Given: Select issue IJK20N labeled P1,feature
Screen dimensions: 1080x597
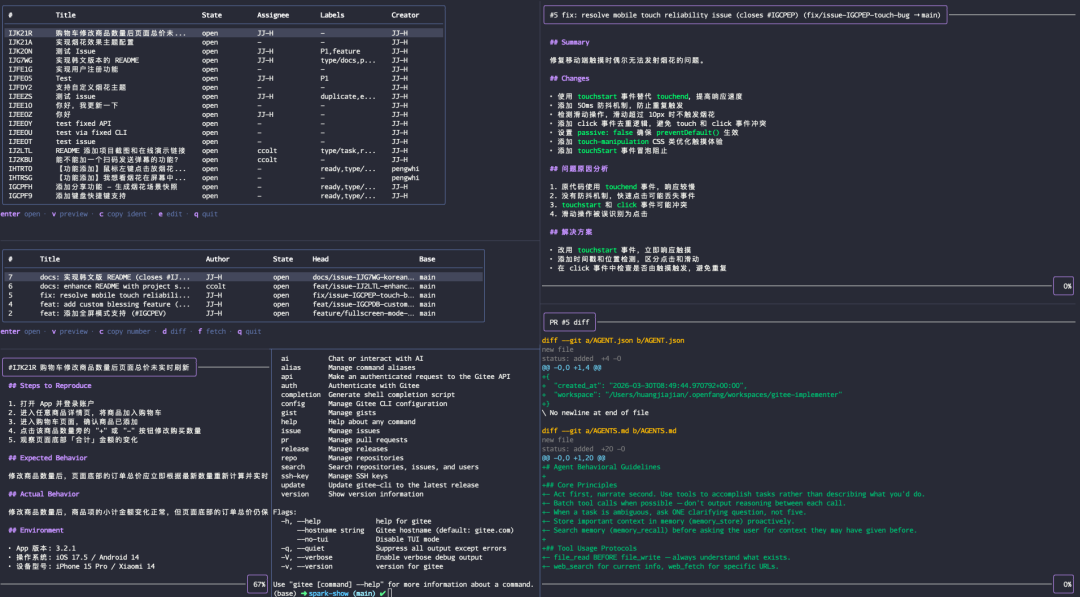Looking at the screenshot, I should tap(224, 51).
